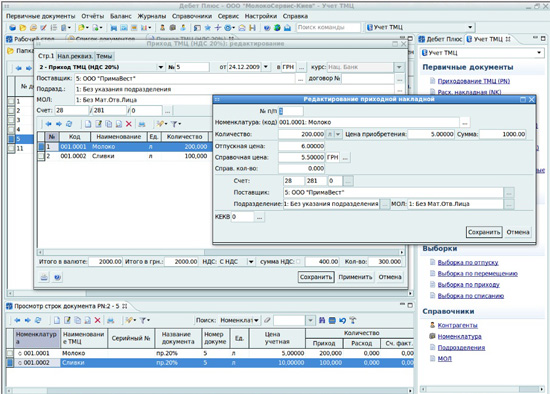
Task: Click globe icon in main toolbar
Action: coord(277,27)
